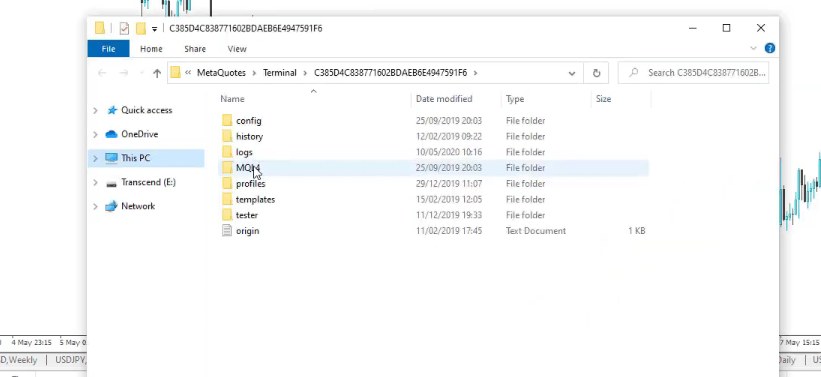Open the history folder icon
The height and width of the screenshot is (377, 821).
coord(227,136)
